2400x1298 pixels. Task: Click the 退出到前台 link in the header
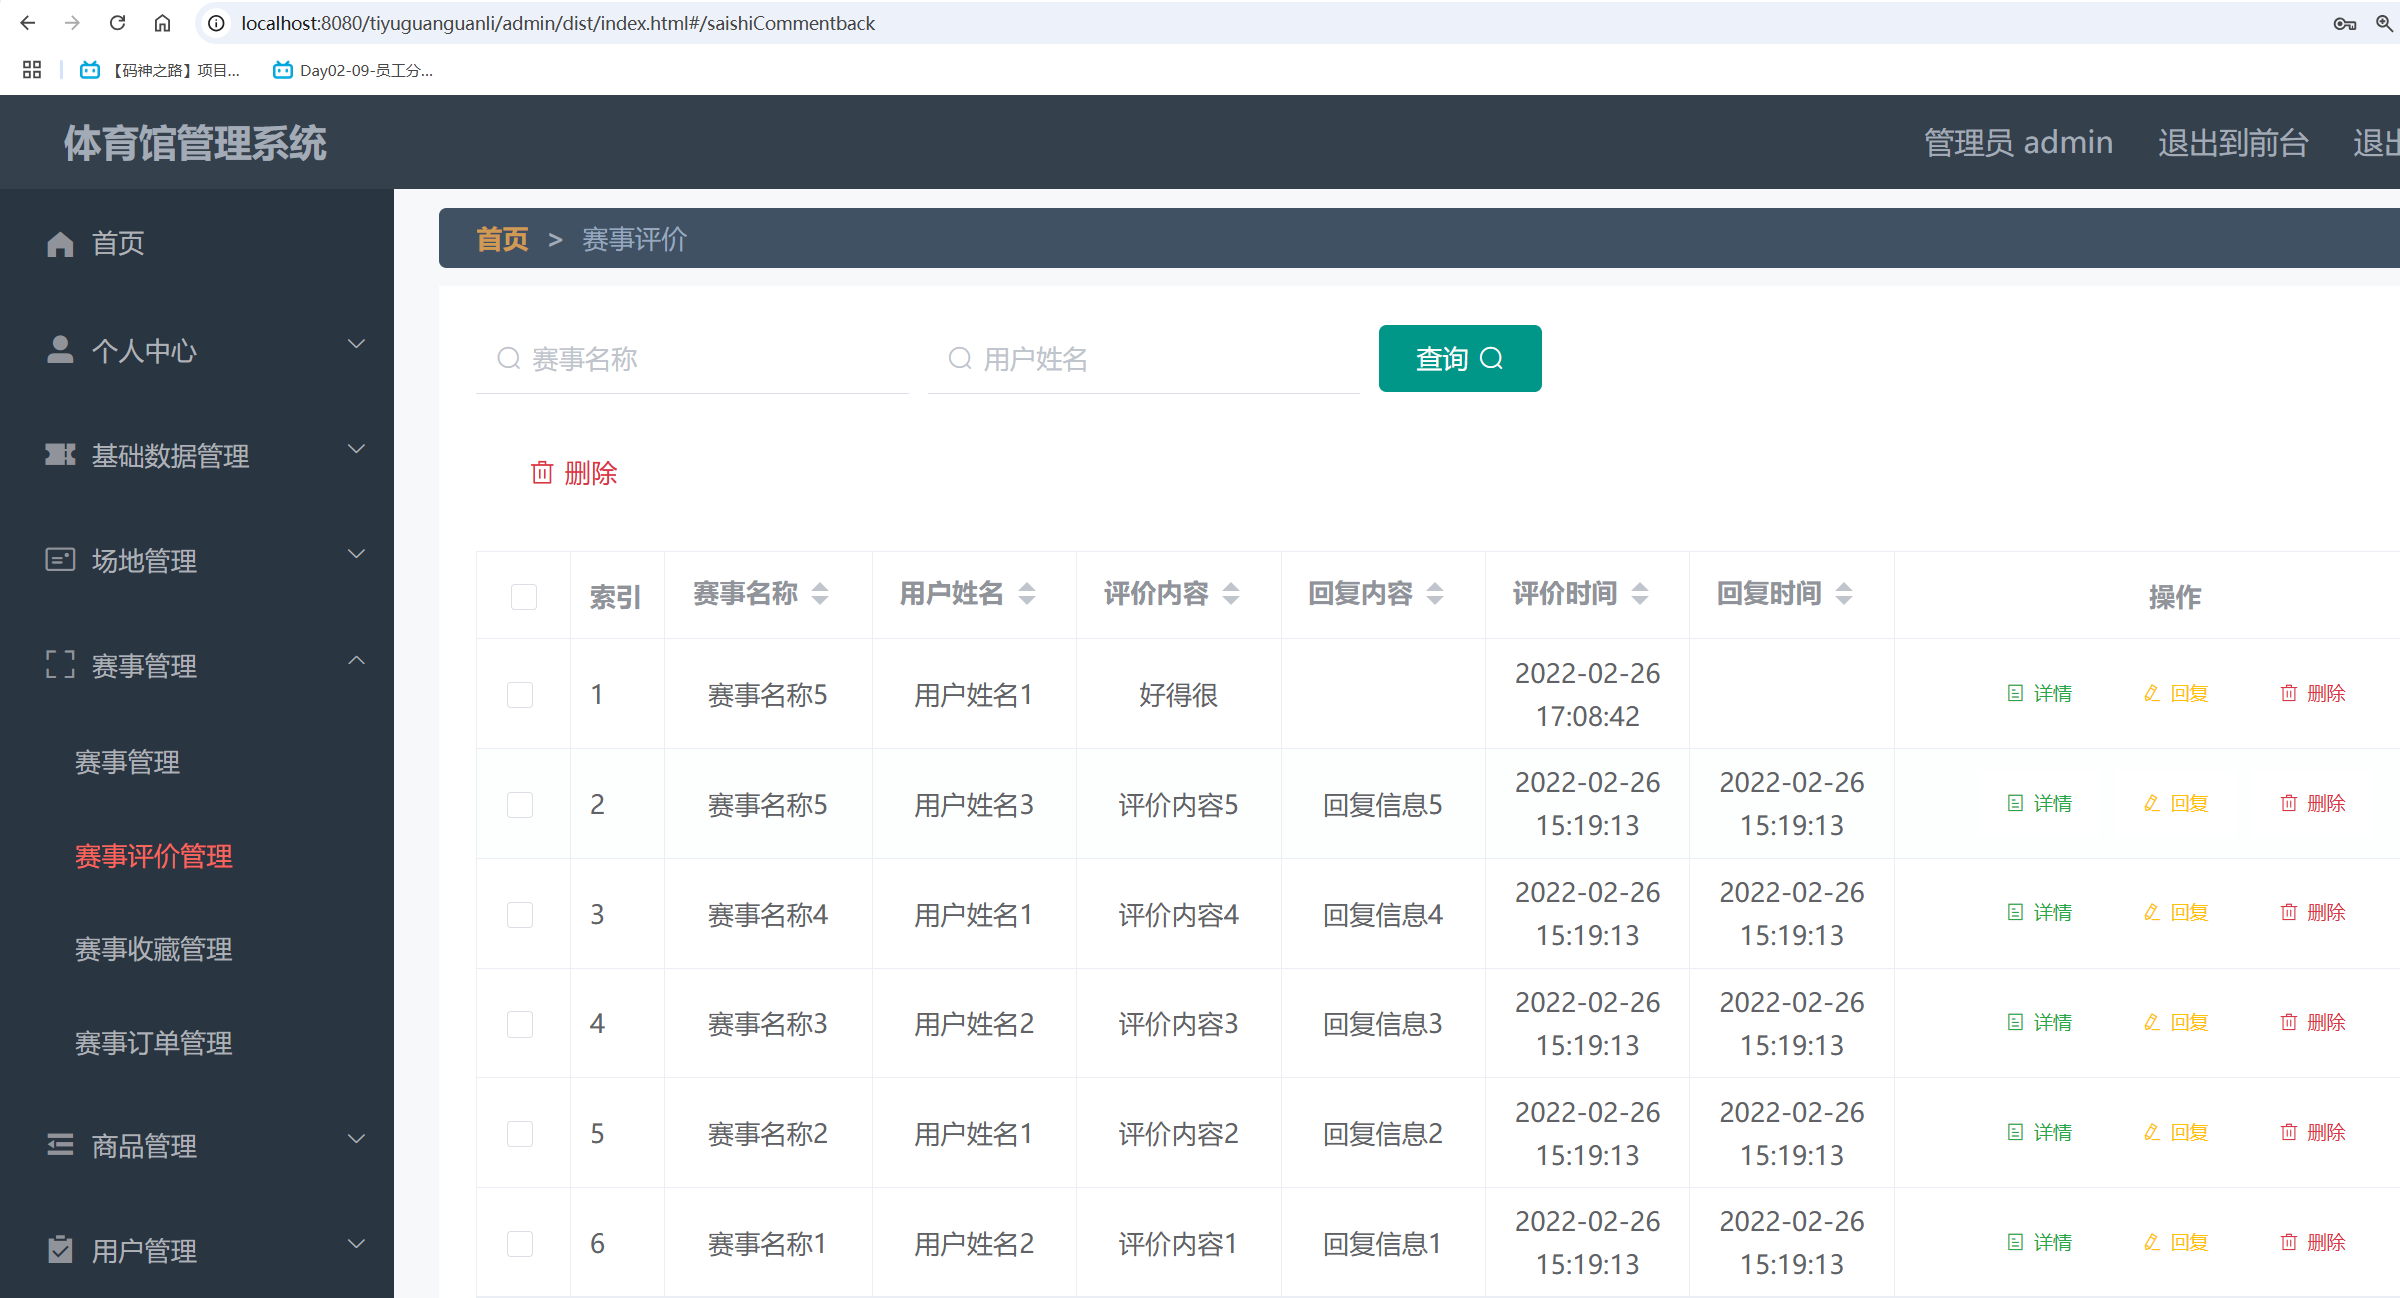coord(2232,143)
